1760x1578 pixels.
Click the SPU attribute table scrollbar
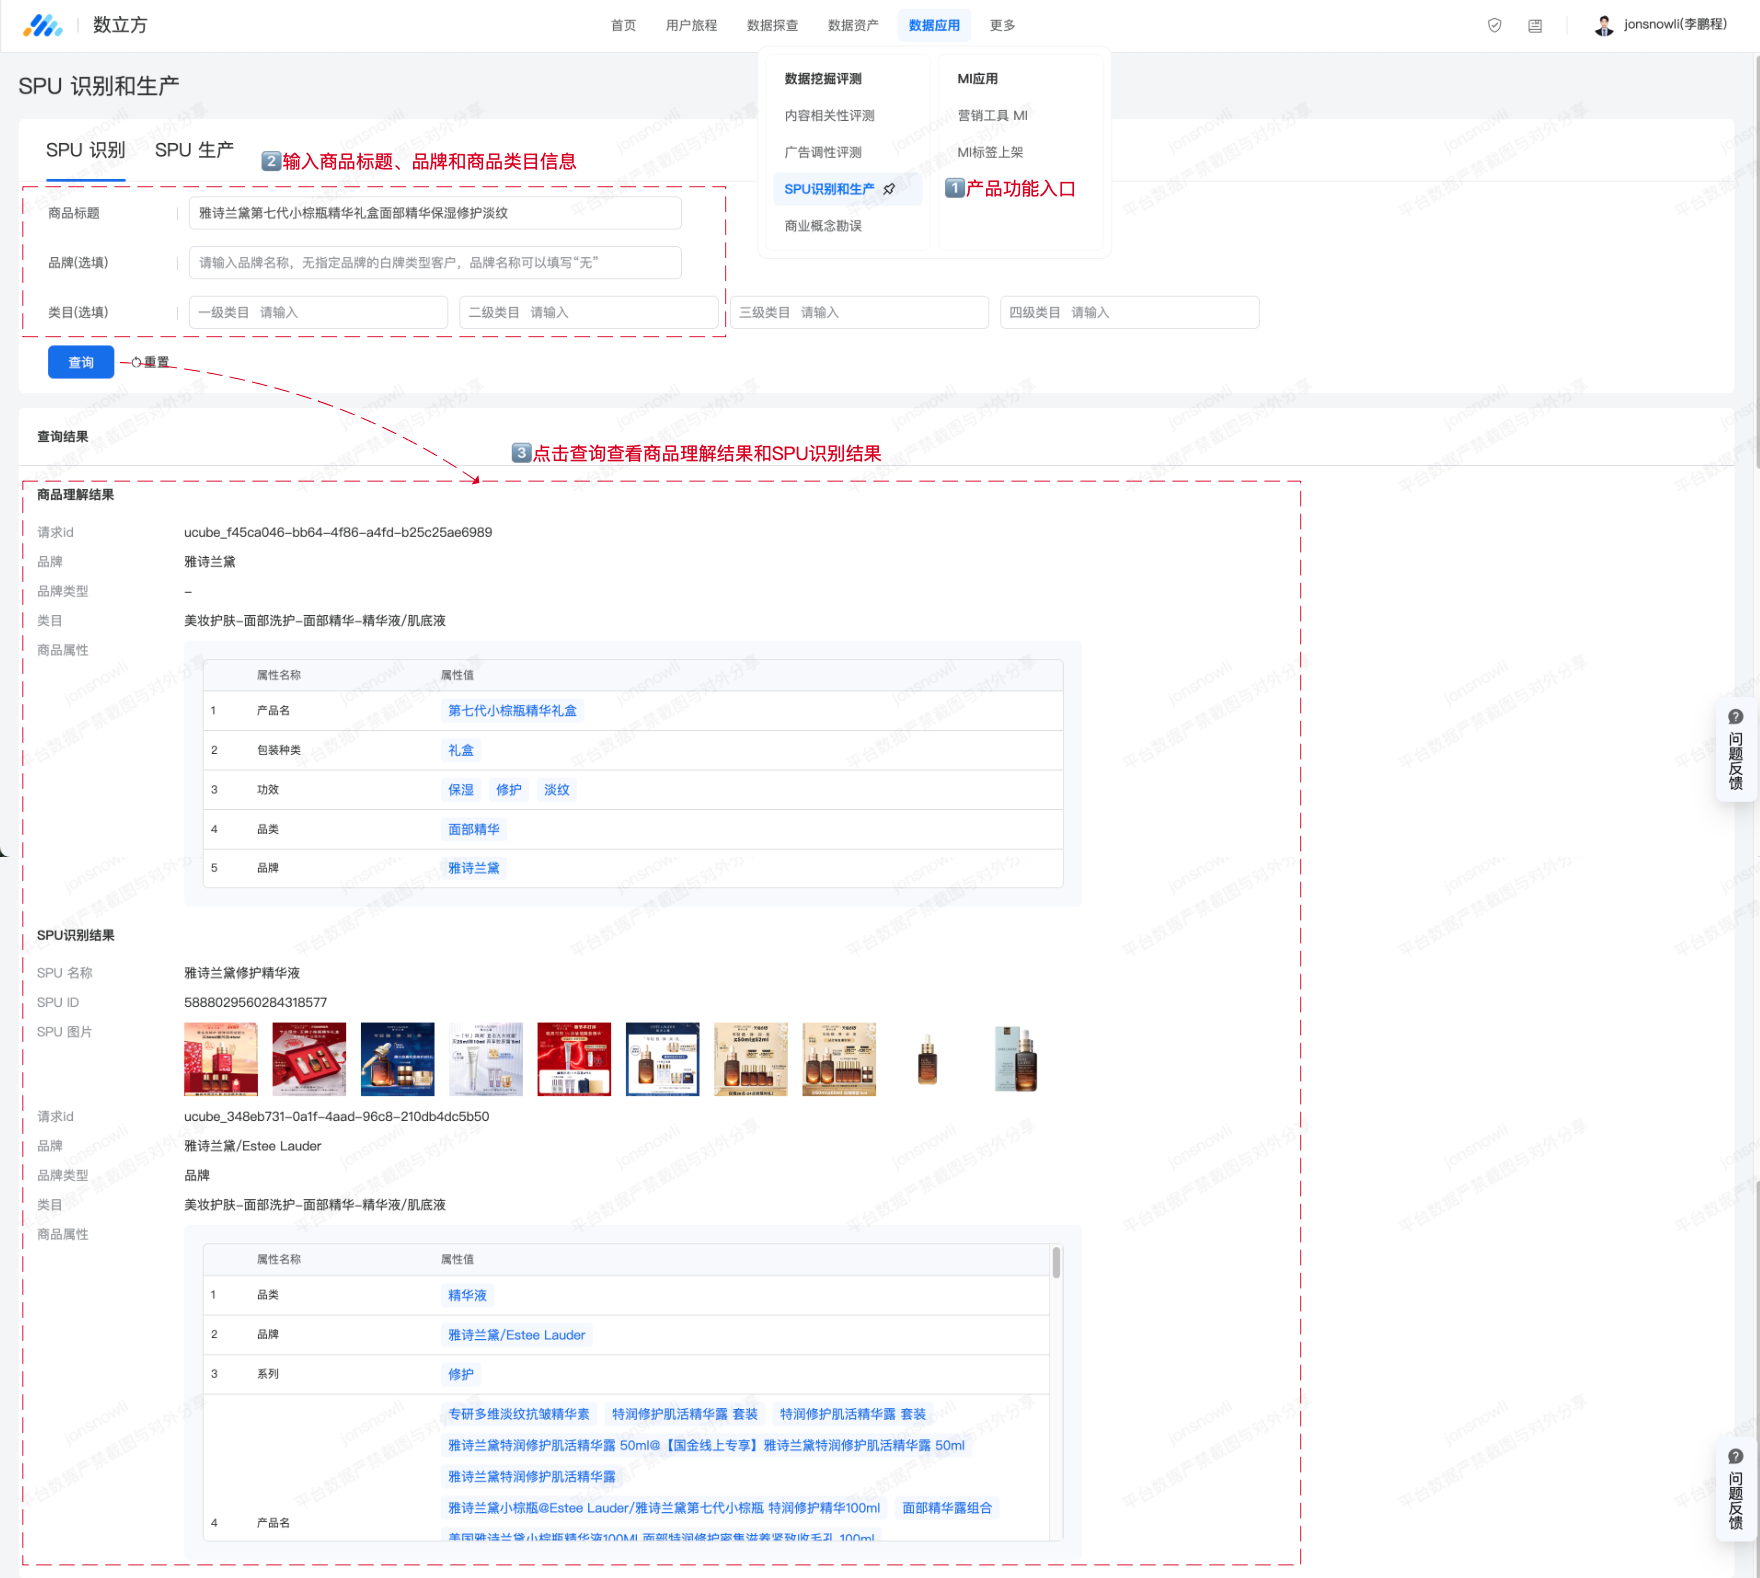1056,1262
